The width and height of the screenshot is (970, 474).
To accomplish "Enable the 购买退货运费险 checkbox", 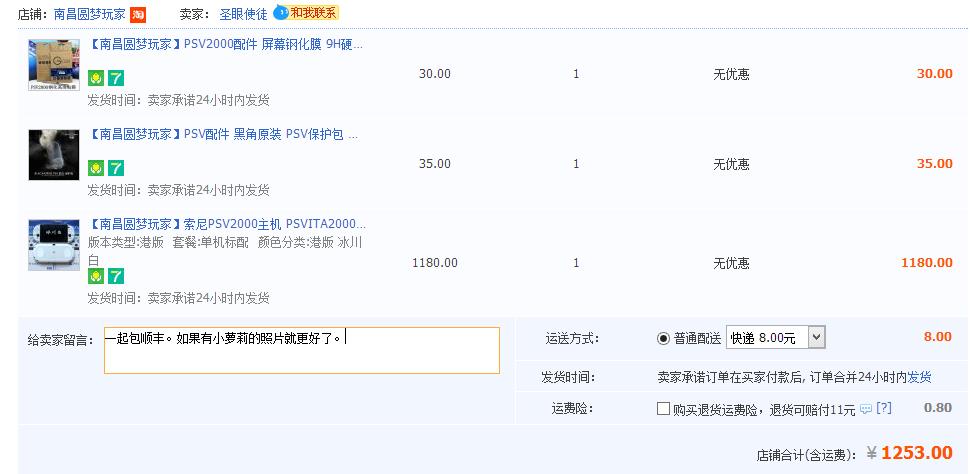I will pyautogui.click(x=663, y=408).
